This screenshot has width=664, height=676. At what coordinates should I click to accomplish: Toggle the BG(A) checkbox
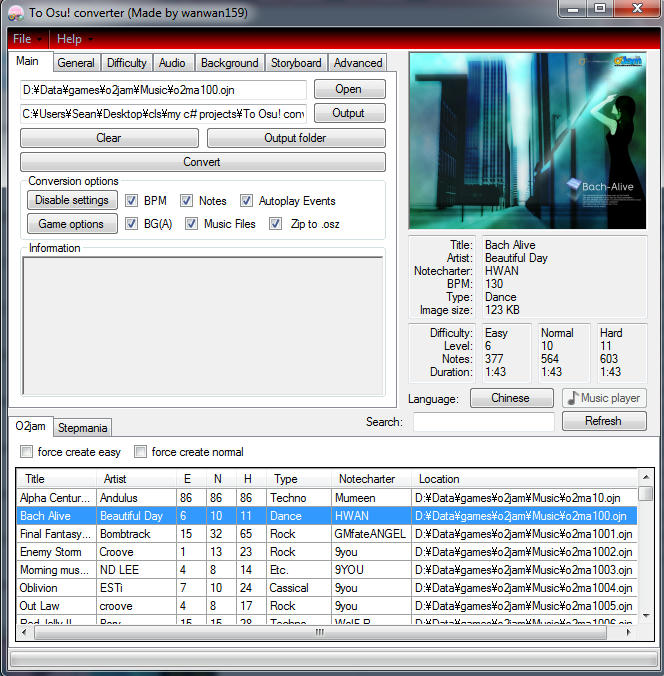[x=132, y=224]
